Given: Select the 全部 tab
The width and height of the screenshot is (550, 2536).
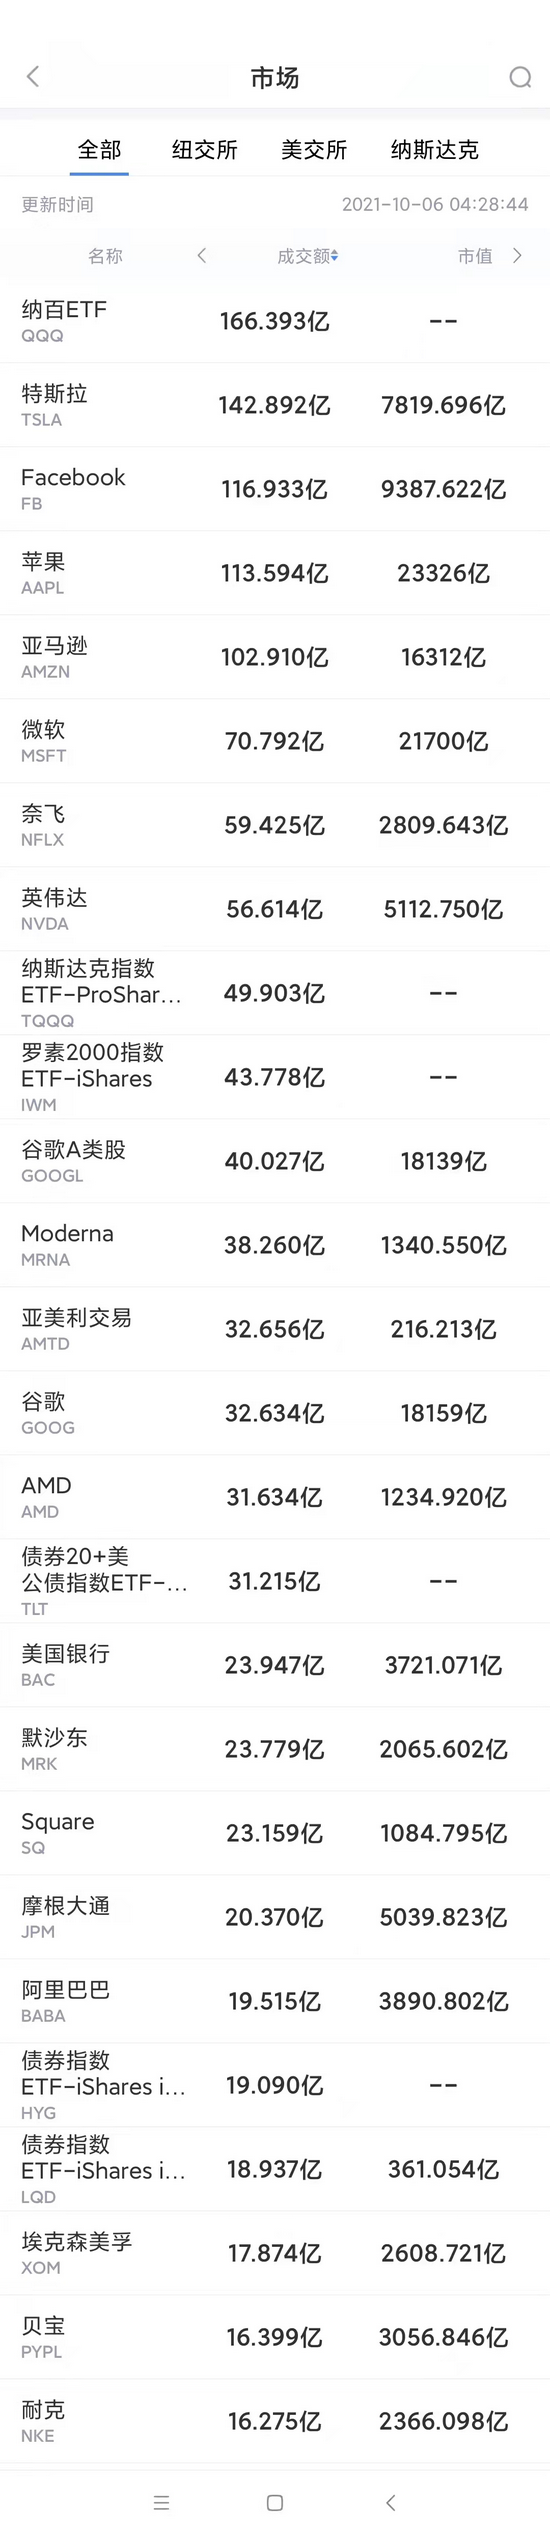Looking at the screenshot, I should (99, 150).
